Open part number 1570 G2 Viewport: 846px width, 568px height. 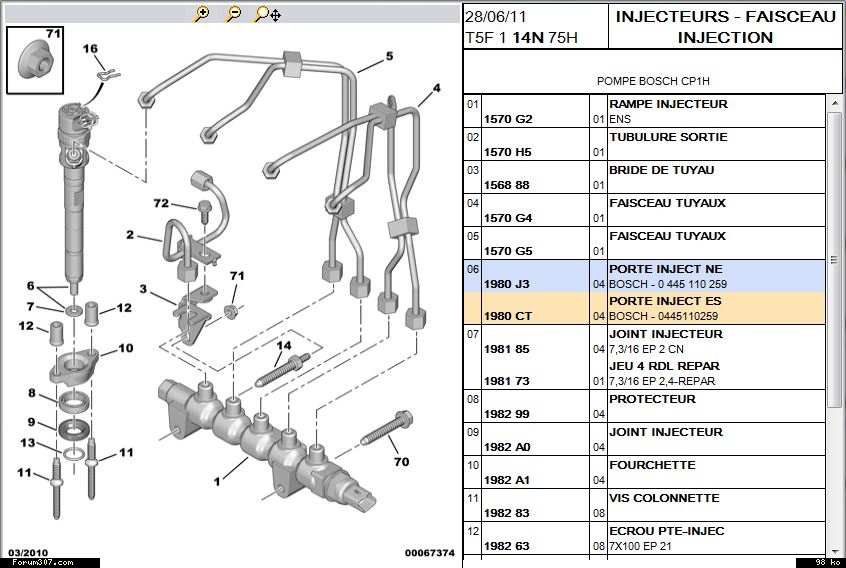[508, 119]
